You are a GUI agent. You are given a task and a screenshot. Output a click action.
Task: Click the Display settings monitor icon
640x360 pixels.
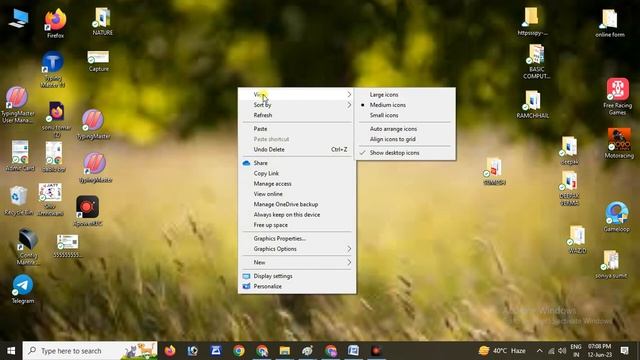pos(246,276)
